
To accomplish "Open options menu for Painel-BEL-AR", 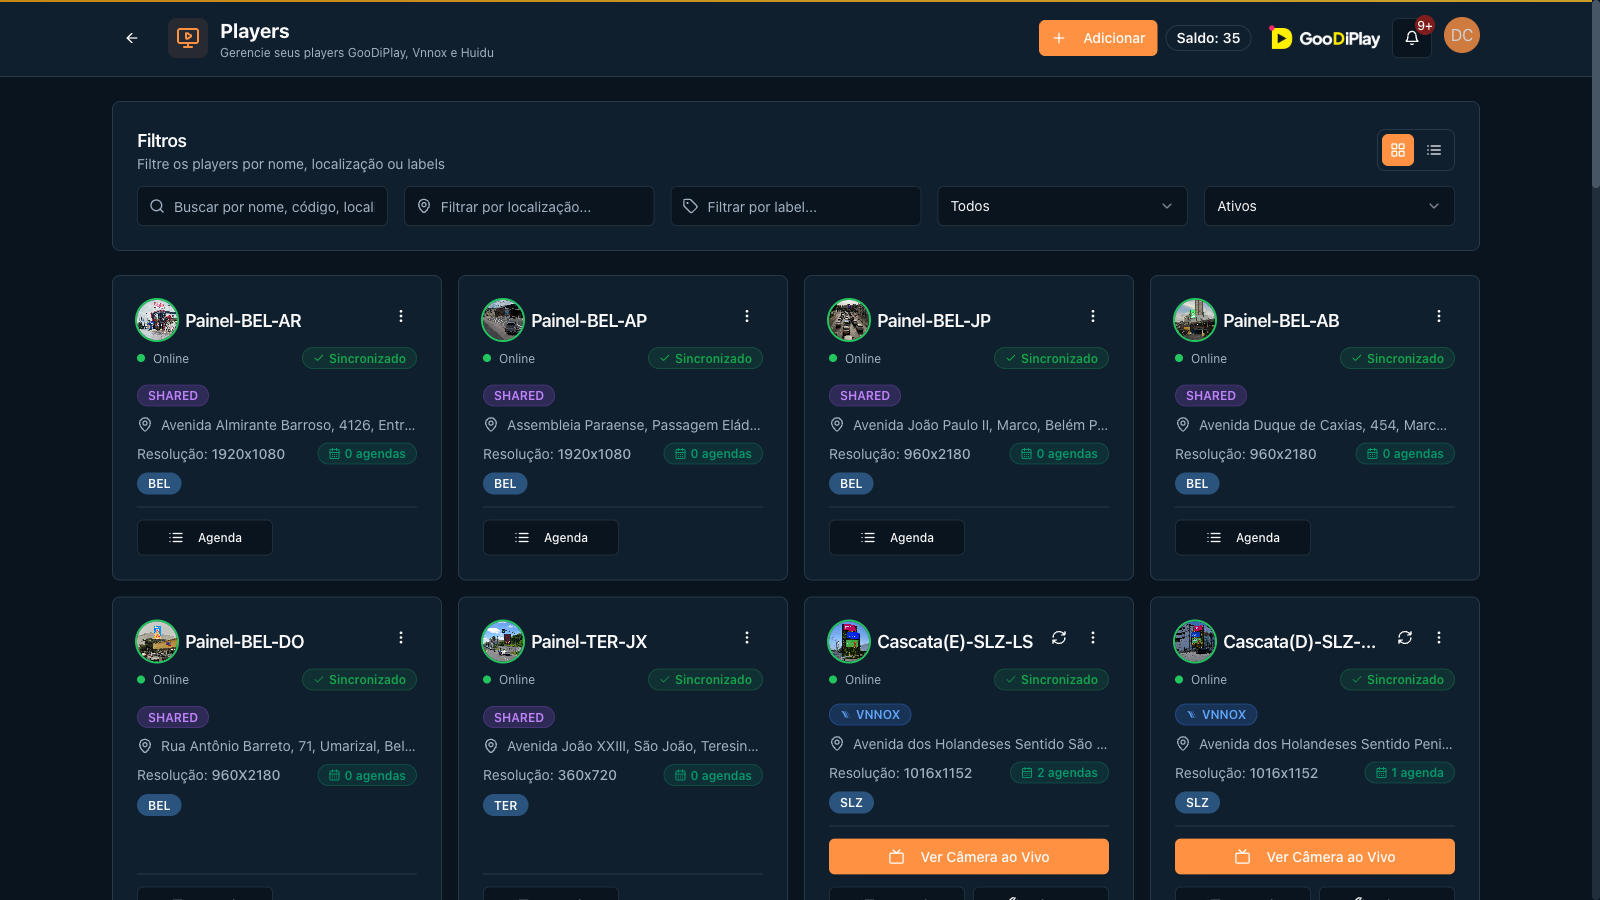I will tap(401, 316).
